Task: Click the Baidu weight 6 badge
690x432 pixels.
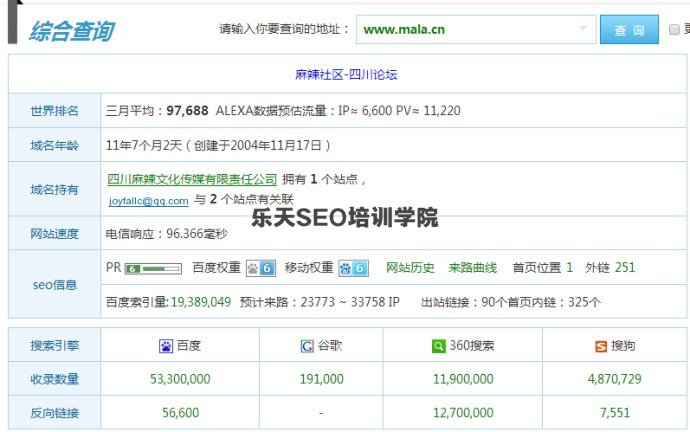Action: pos(261,268)
